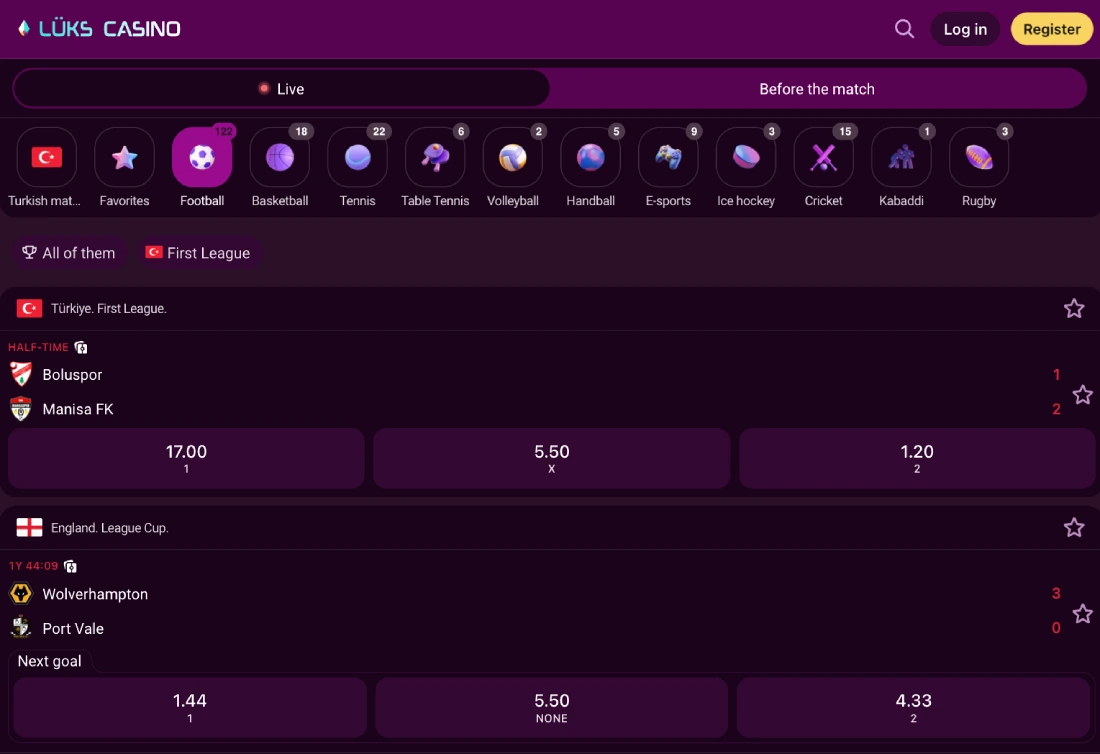This screenshot has width=1100, height=754.
Task: Bet on Manisa FK win at 1.20
Action: point(917,458)
